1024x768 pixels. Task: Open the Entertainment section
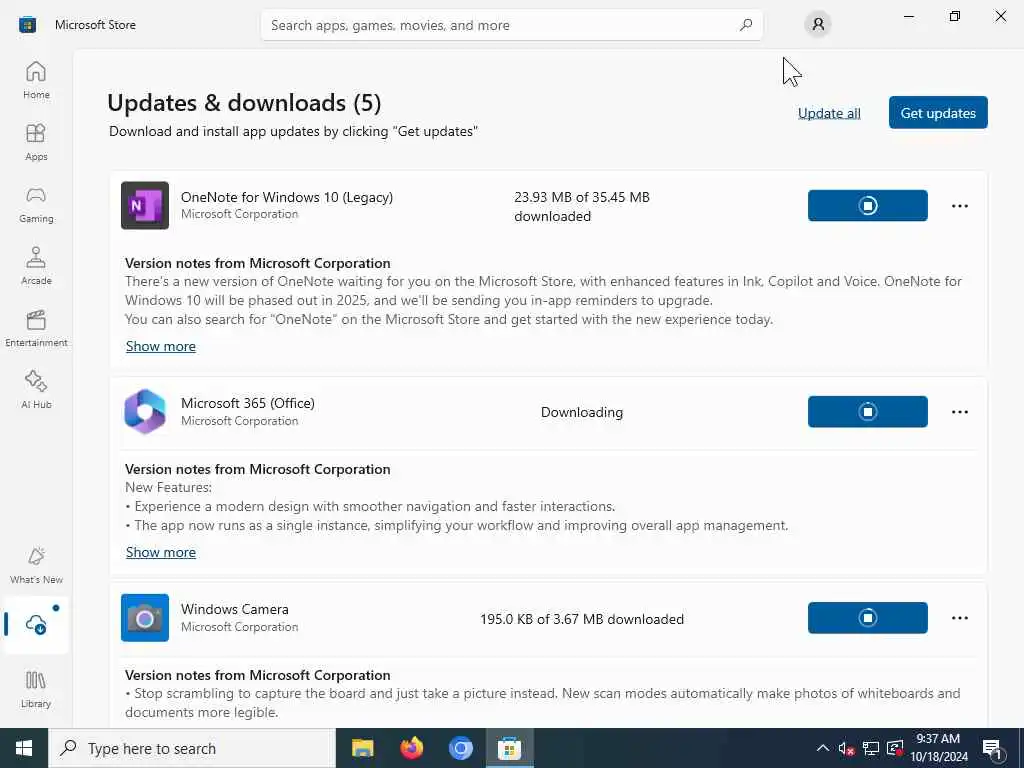tap(36, 328)
